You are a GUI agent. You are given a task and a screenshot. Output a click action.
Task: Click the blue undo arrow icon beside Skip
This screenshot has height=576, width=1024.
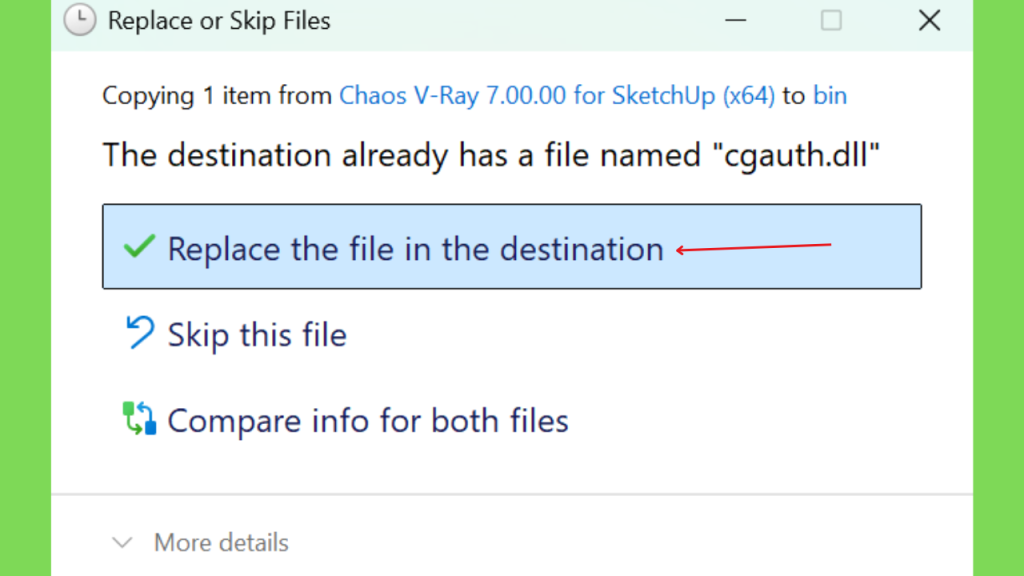140,332
